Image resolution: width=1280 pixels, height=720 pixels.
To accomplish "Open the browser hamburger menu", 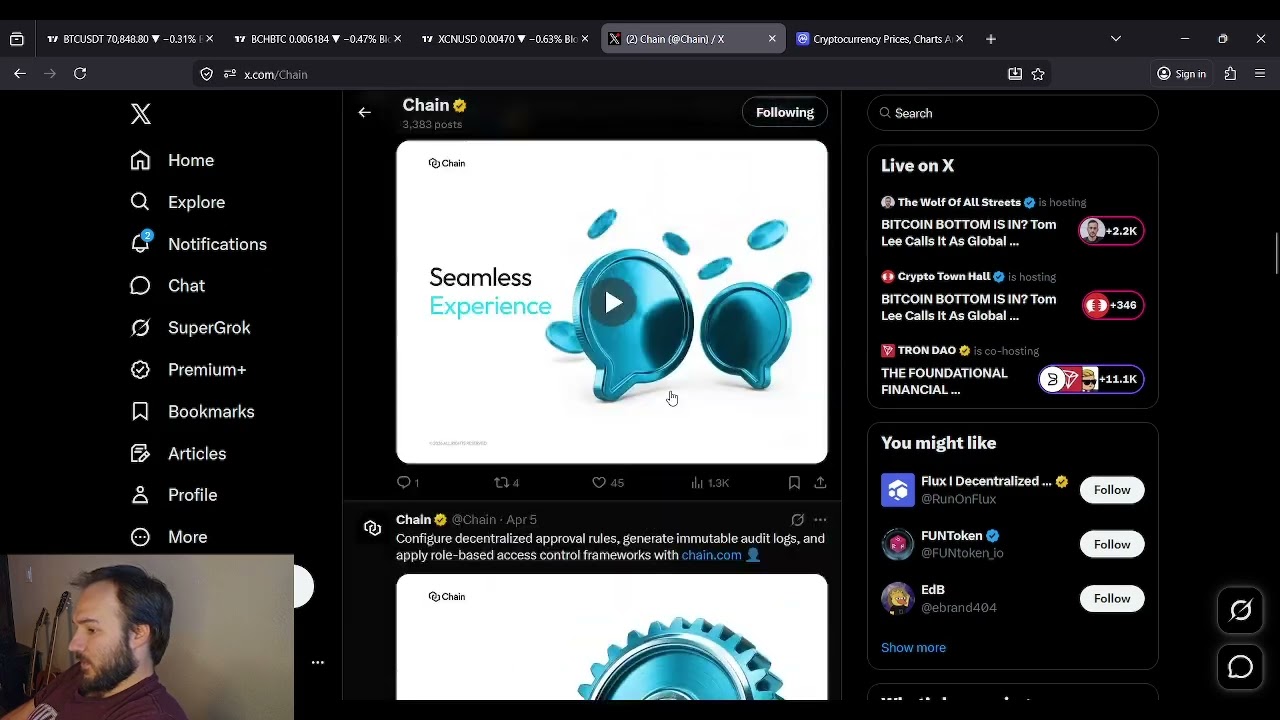I will [1260, 74].
